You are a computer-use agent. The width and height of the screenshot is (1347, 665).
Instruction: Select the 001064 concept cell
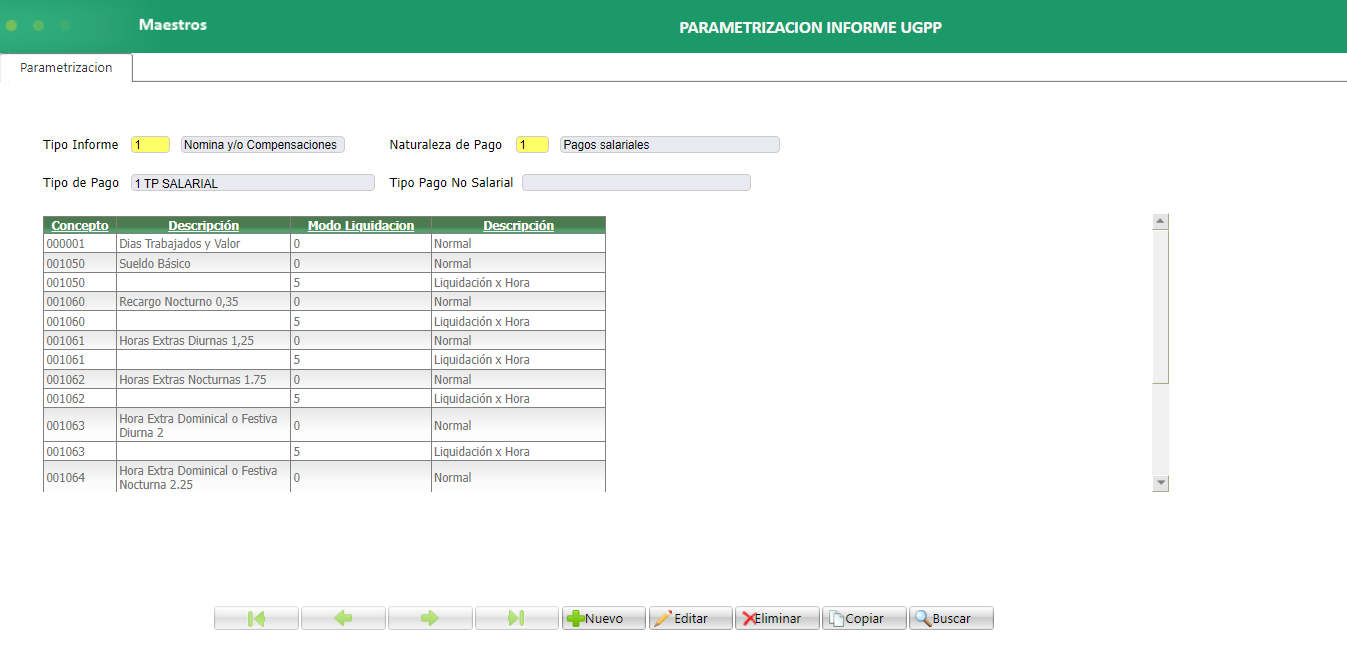pos(80,477)
